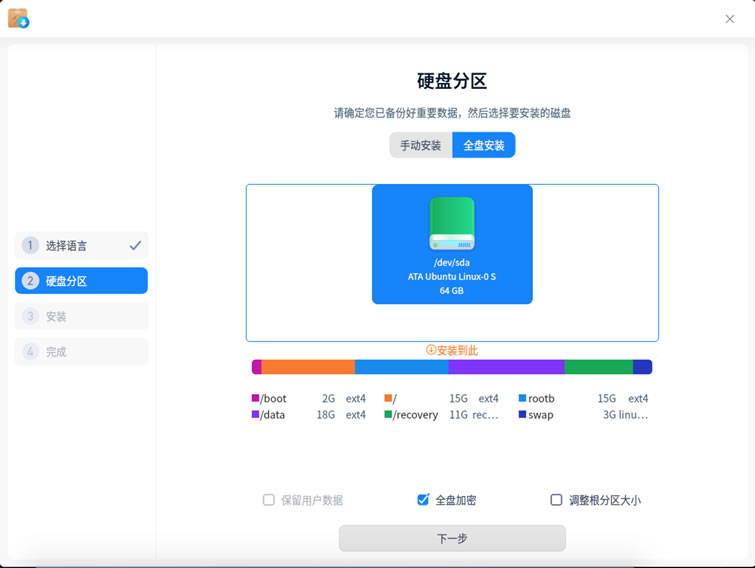Select the 硬盘分区 step in sidebar
Screen dimensions: 755x568
pyautogui.click(x=81, y=281)
